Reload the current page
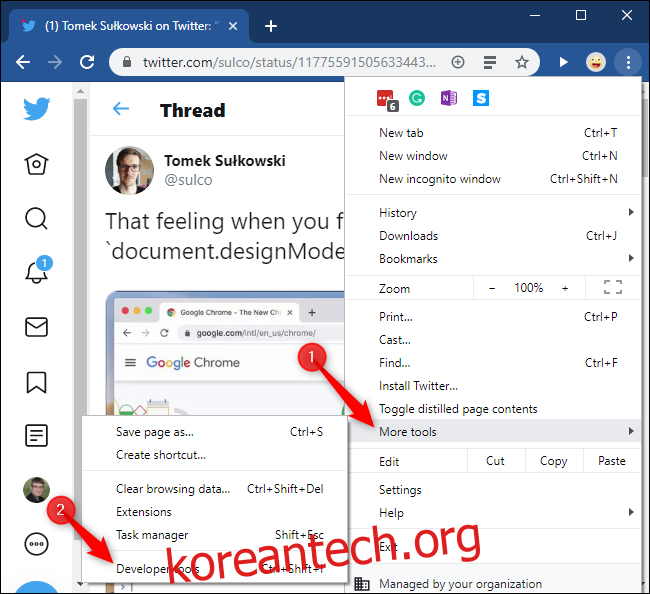 (87, 63)
